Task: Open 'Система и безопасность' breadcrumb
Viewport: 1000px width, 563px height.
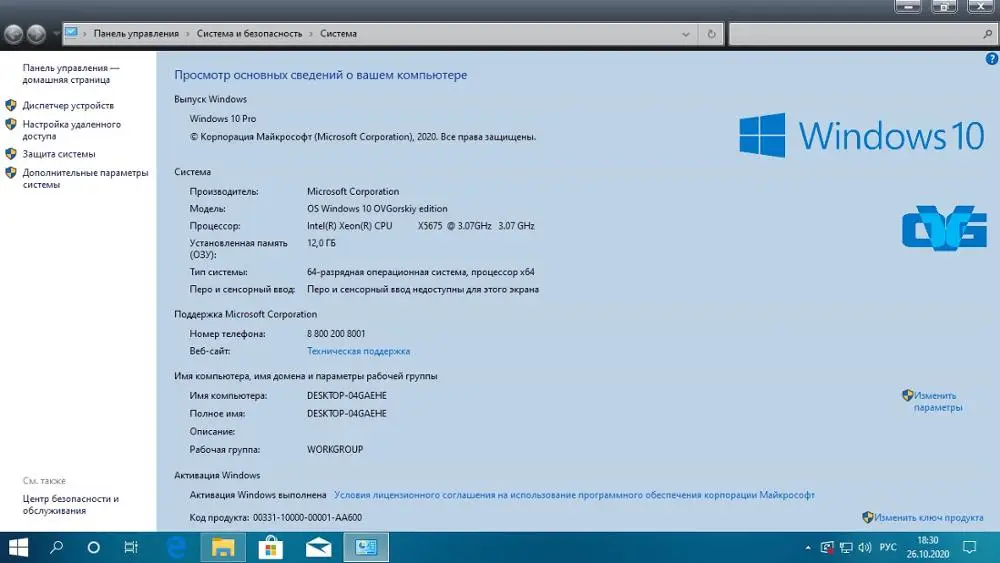Action: (249, 34)
